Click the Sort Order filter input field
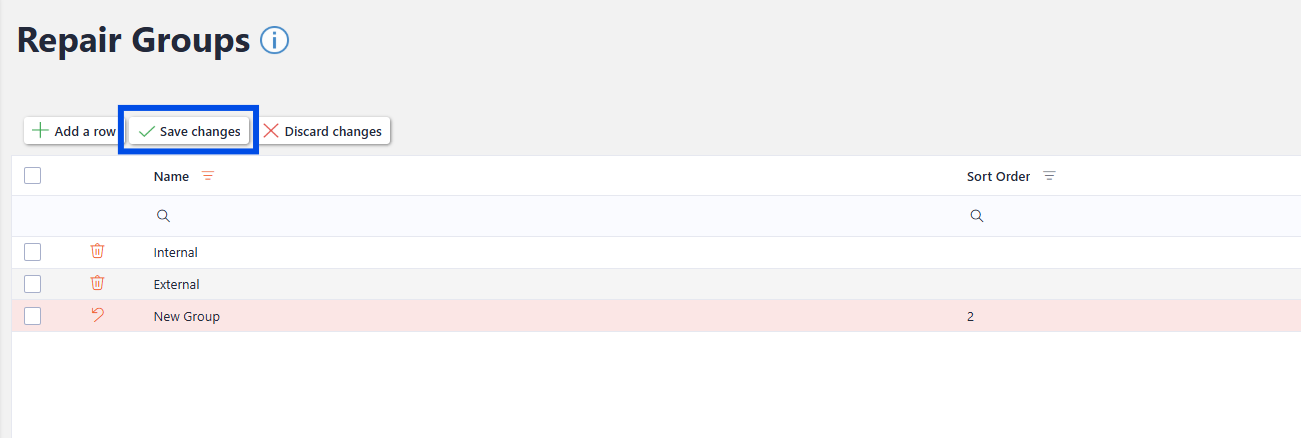The width and height of the screenshot is (1301, 438). (x=1130, y=216)
